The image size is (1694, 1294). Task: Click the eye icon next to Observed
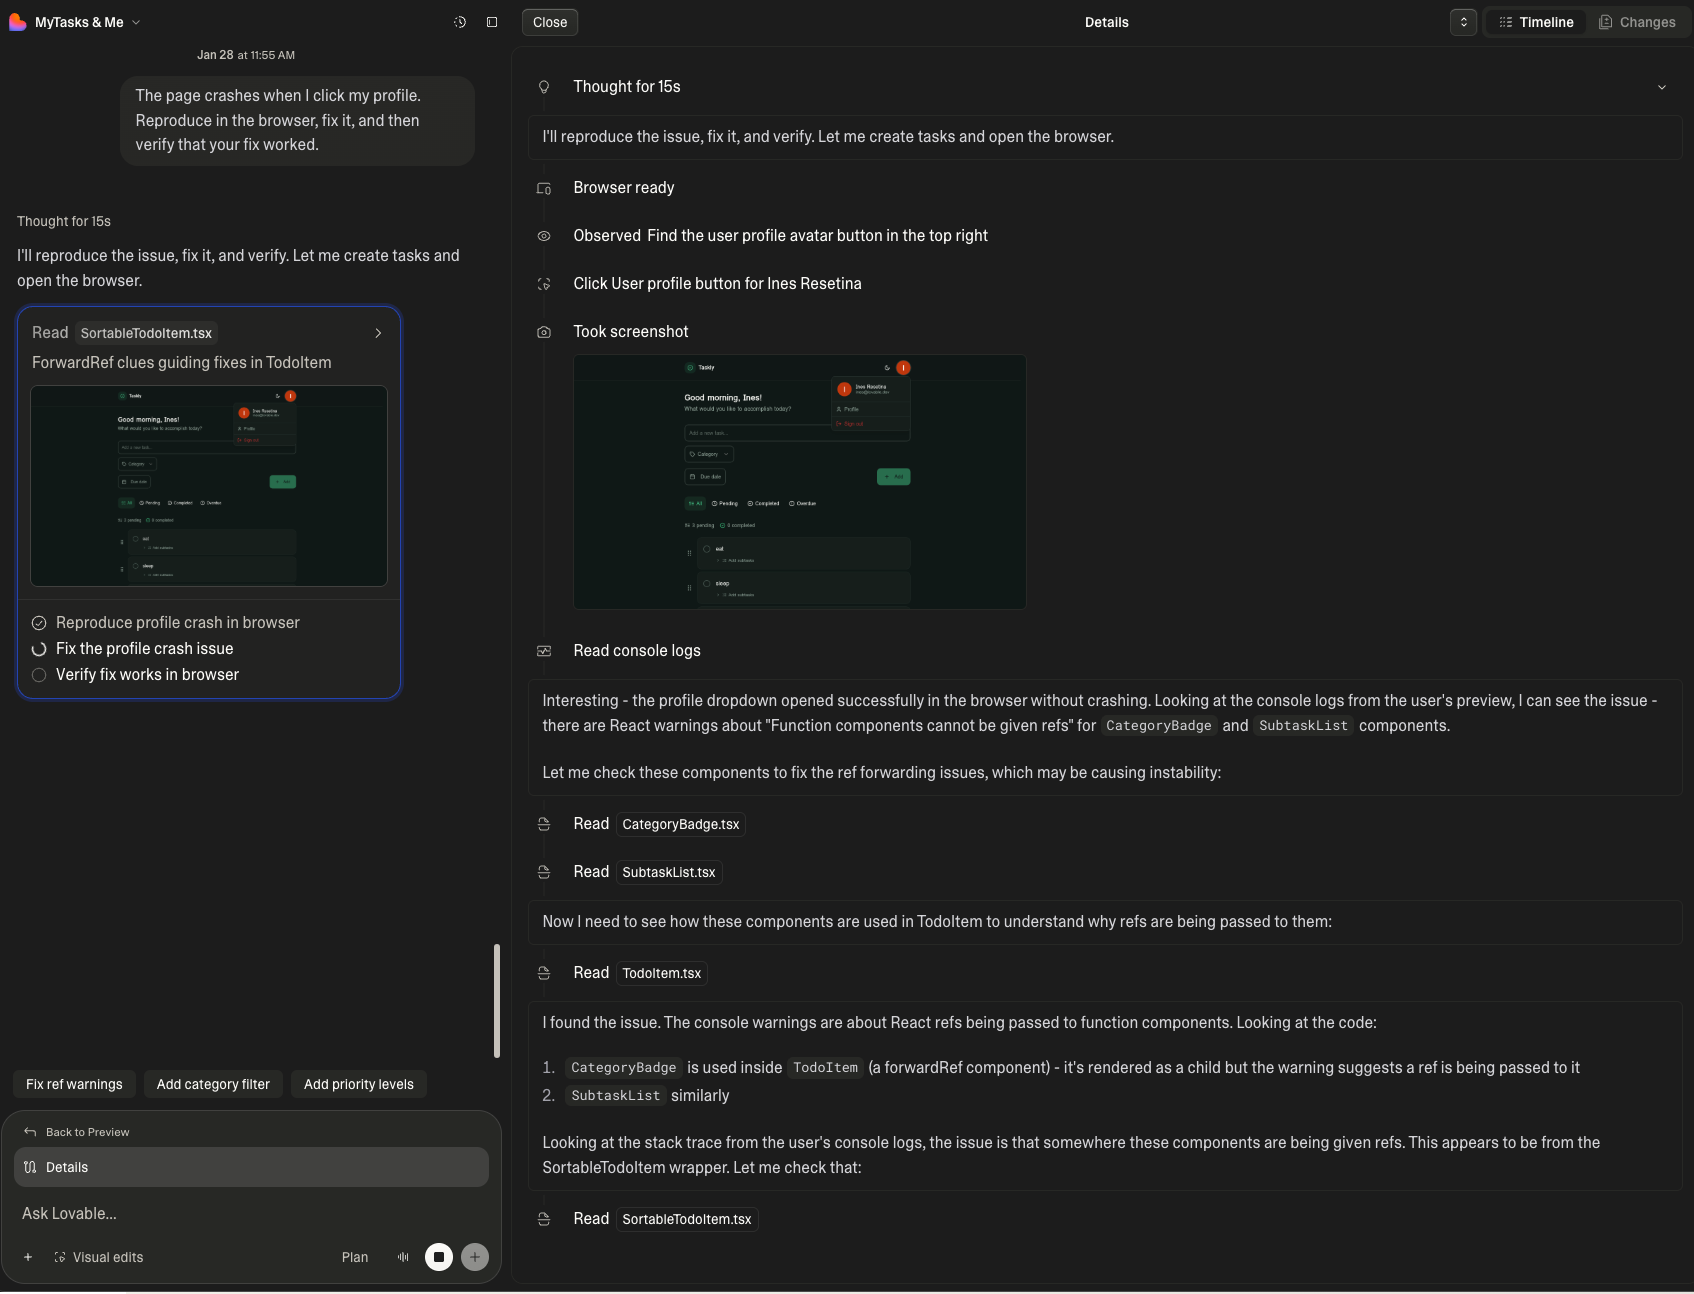point(544,235)
